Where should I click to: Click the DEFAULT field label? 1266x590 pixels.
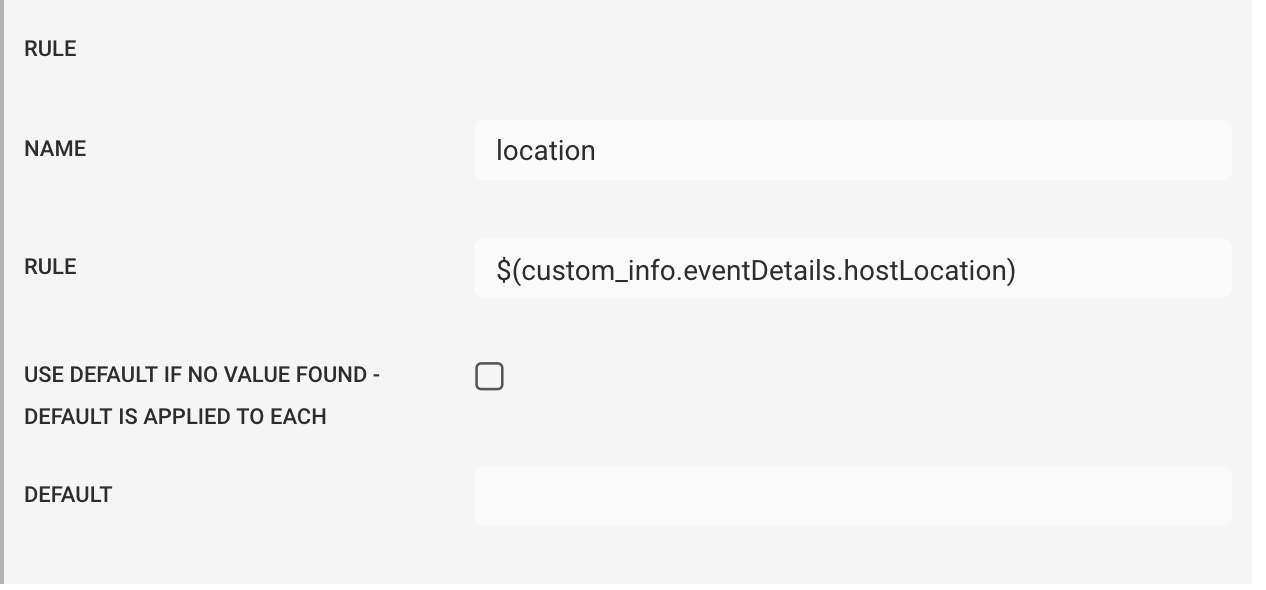(68, 495)
